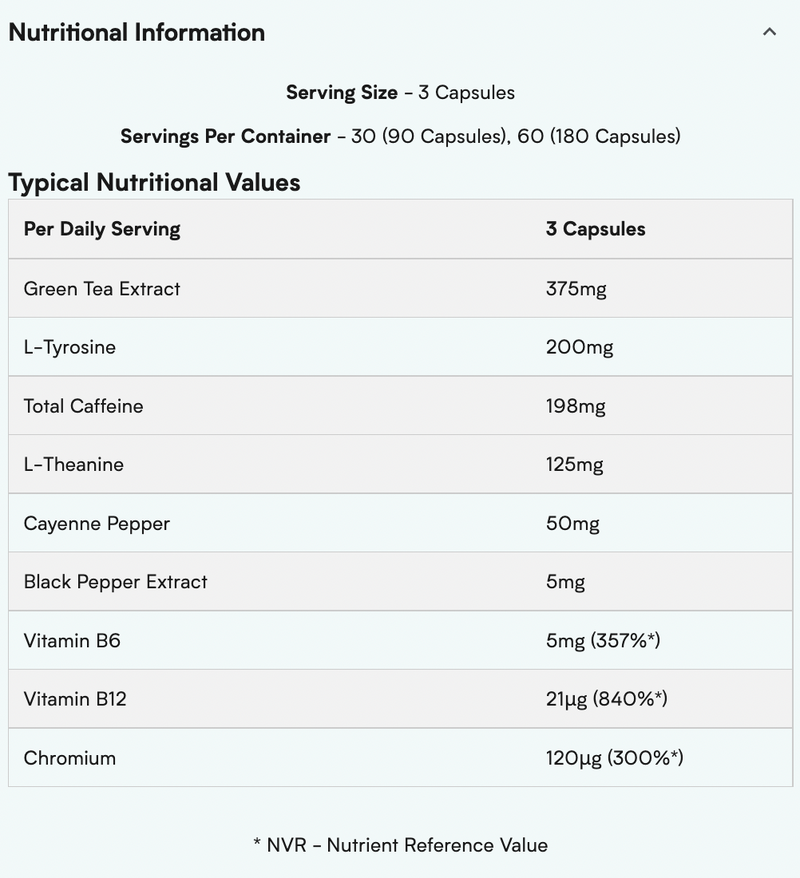Select the Per Daily Serving column header

(102, 229)
